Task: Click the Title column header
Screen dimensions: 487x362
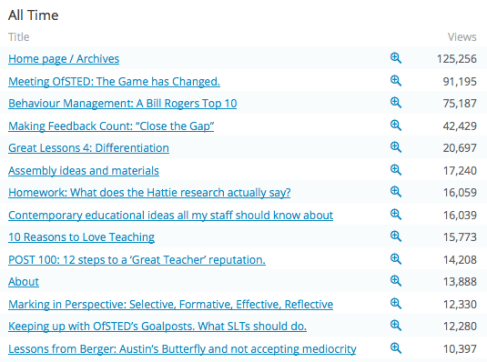Action: pos(19,37)
